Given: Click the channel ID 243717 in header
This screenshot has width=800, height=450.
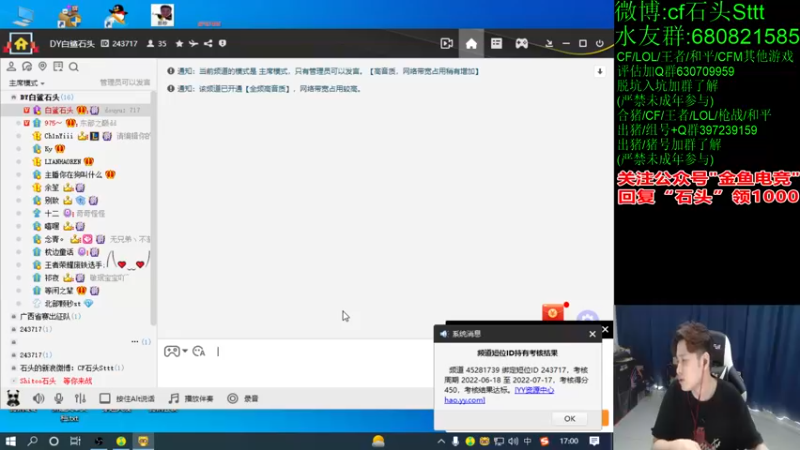Looking at the screenshot, I should [124, 44].
